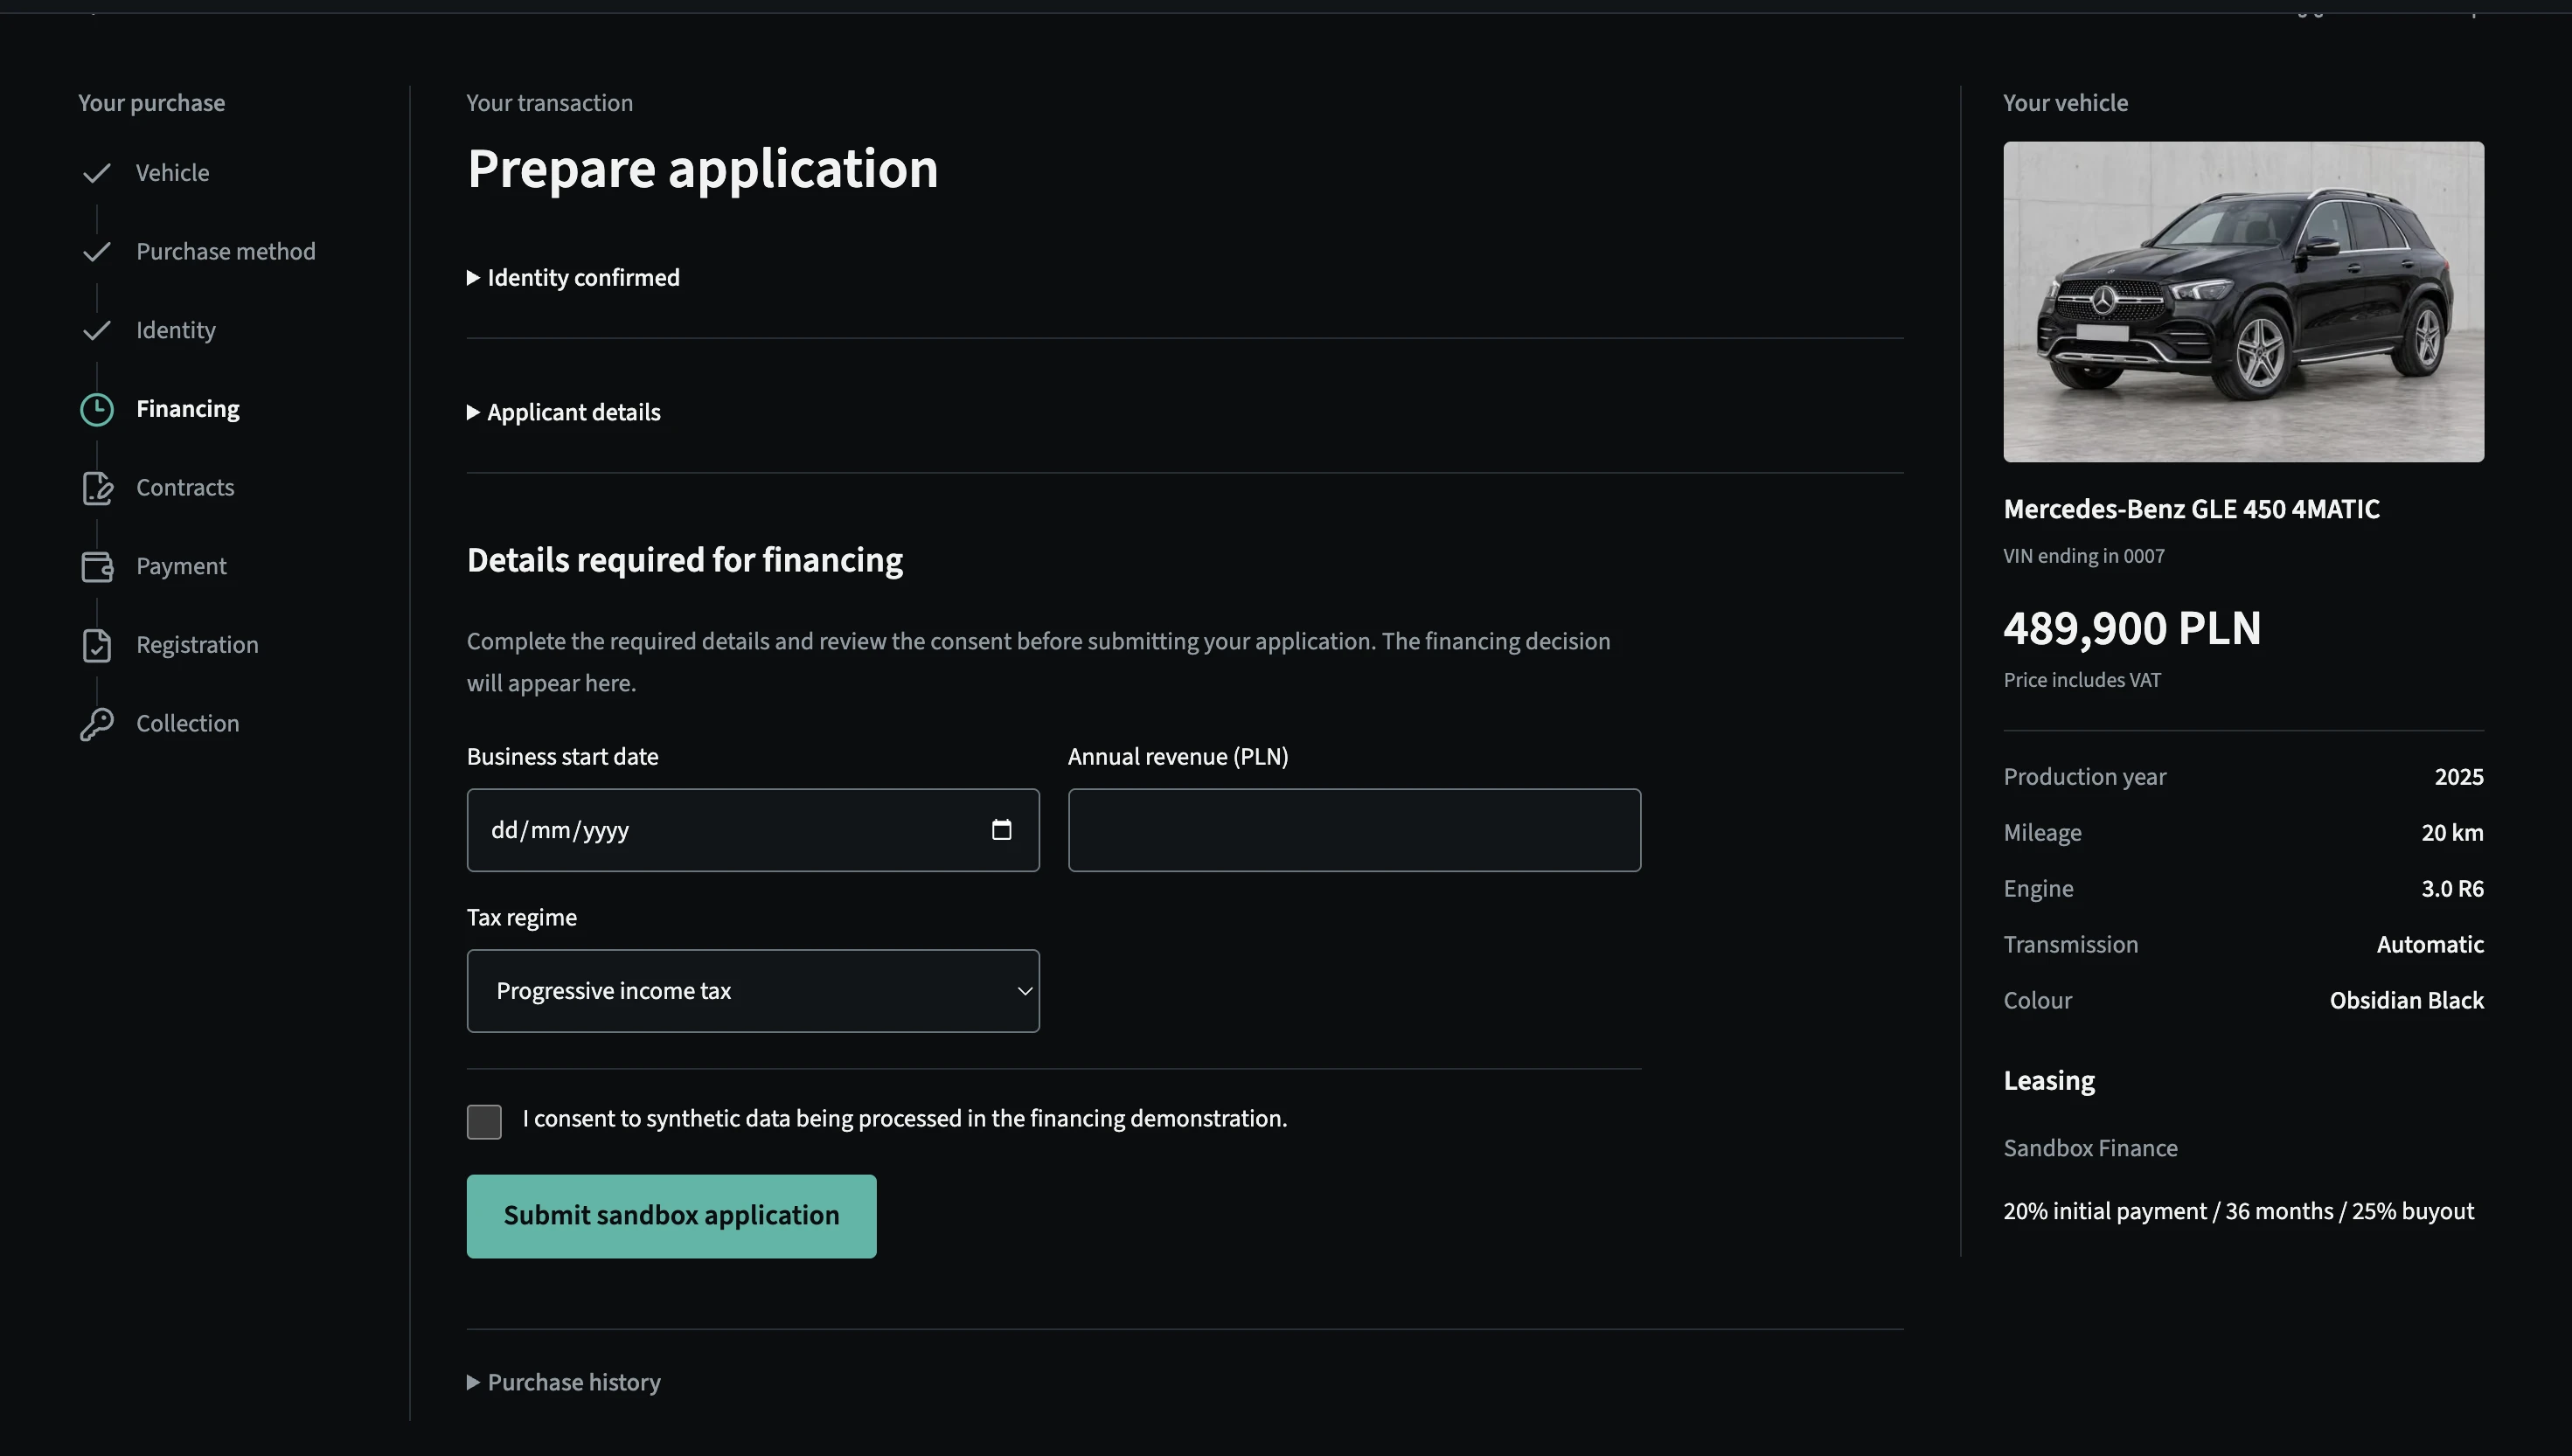Submit sandbox application
The width and height of the screenshot is (2572, 1456).
(671, 1216)
